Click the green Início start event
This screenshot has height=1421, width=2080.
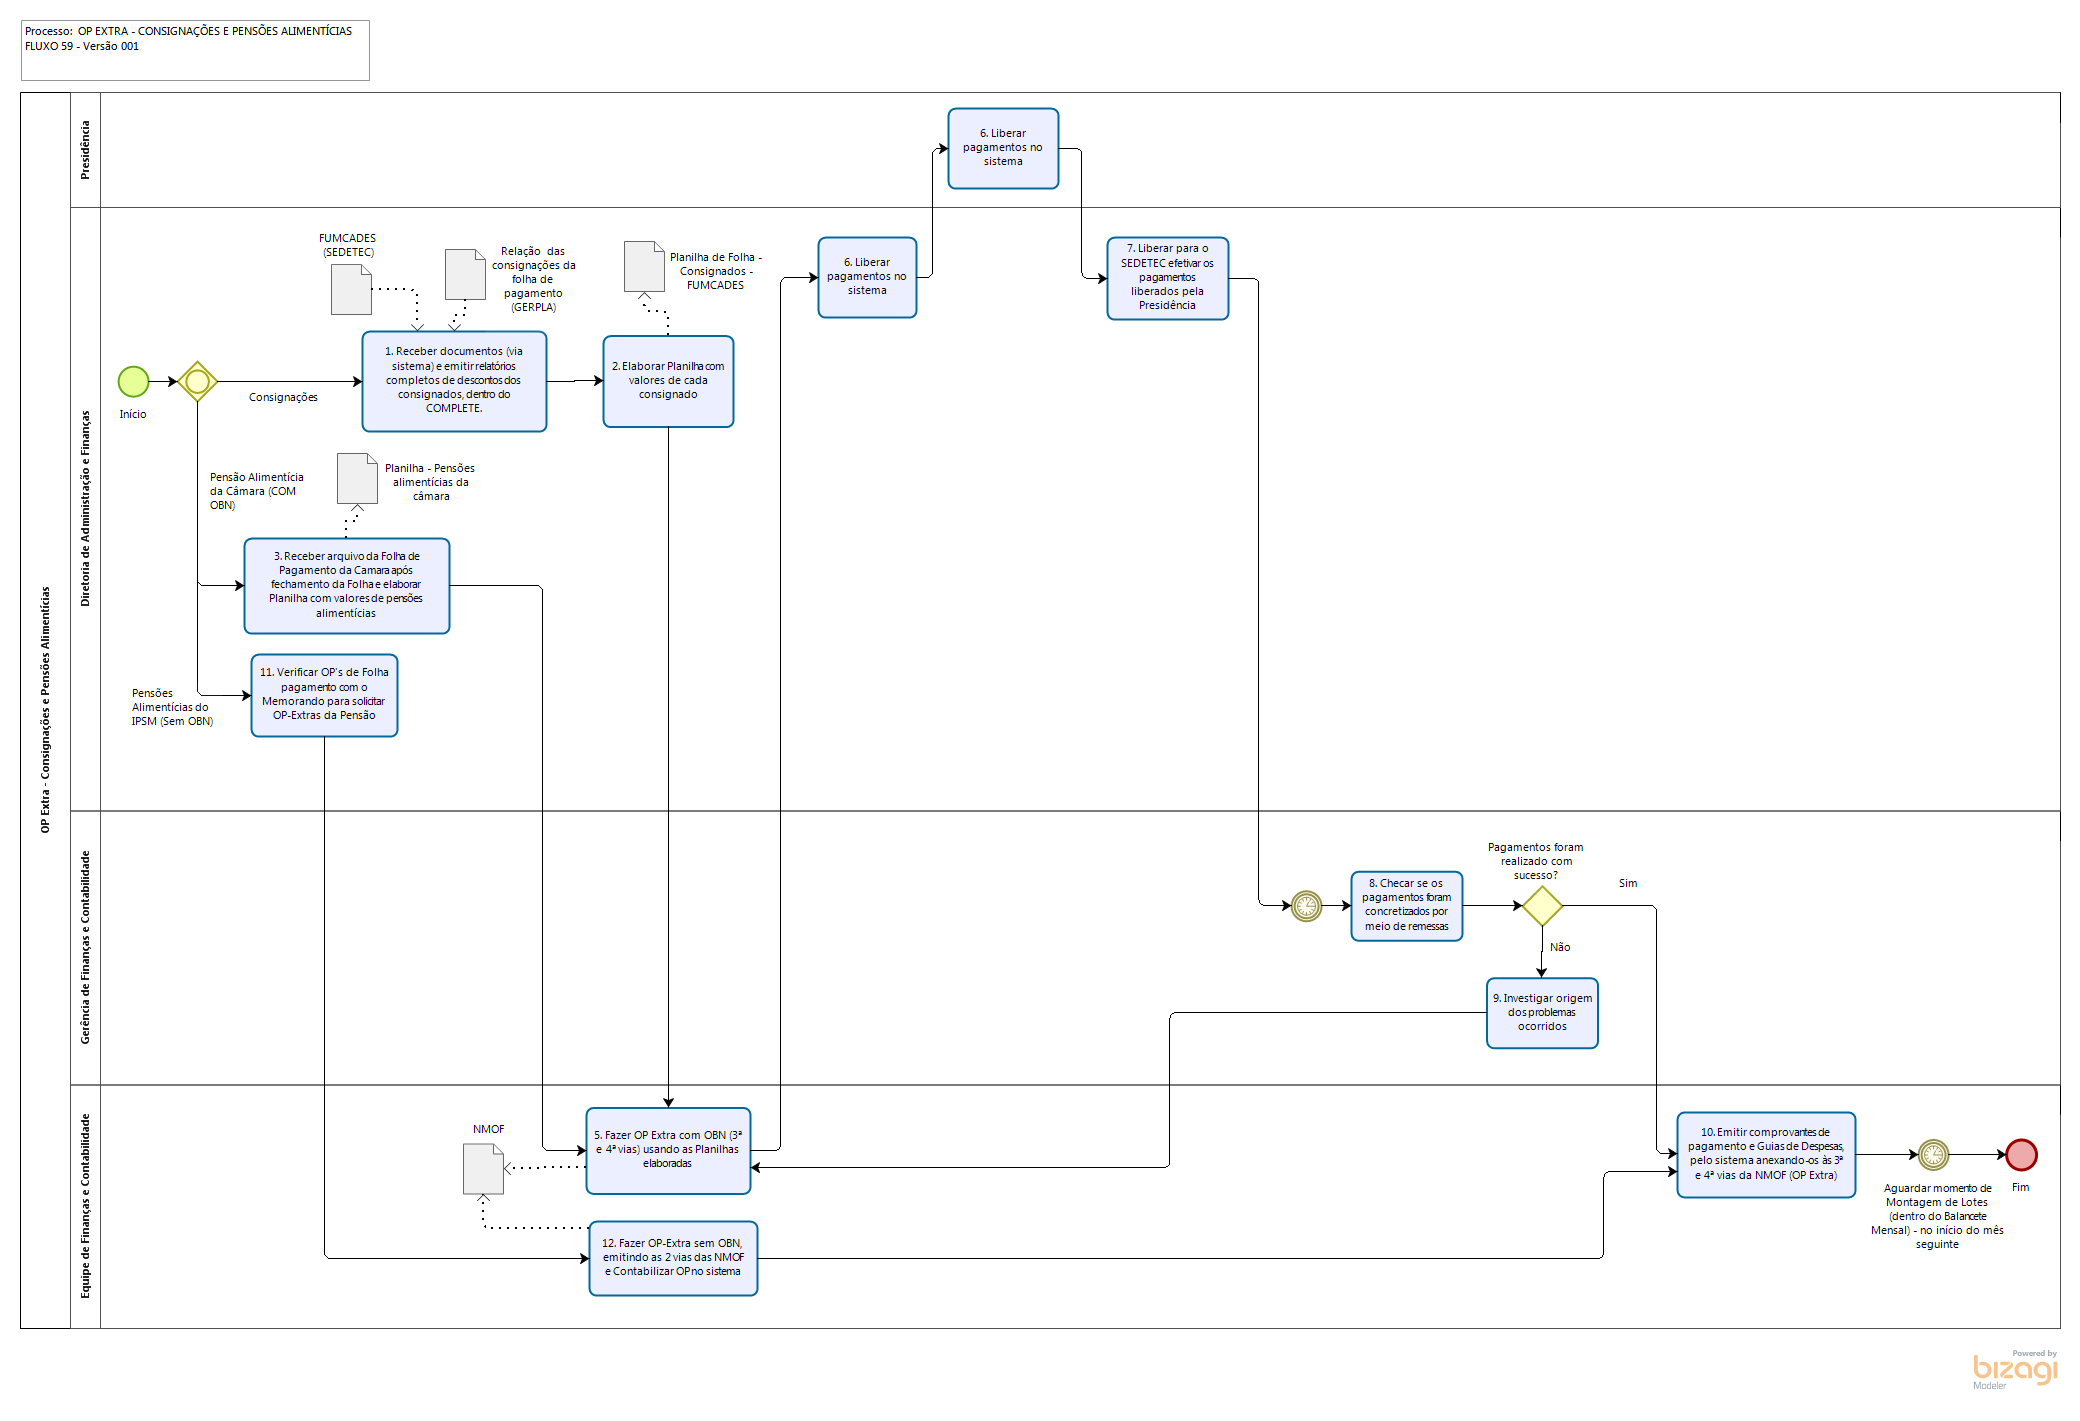click(133, 381)
